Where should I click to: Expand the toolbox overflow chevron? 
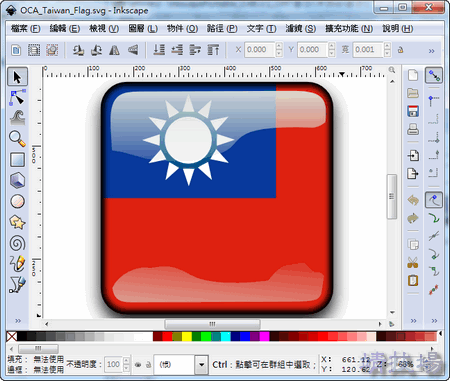point(18,321)
